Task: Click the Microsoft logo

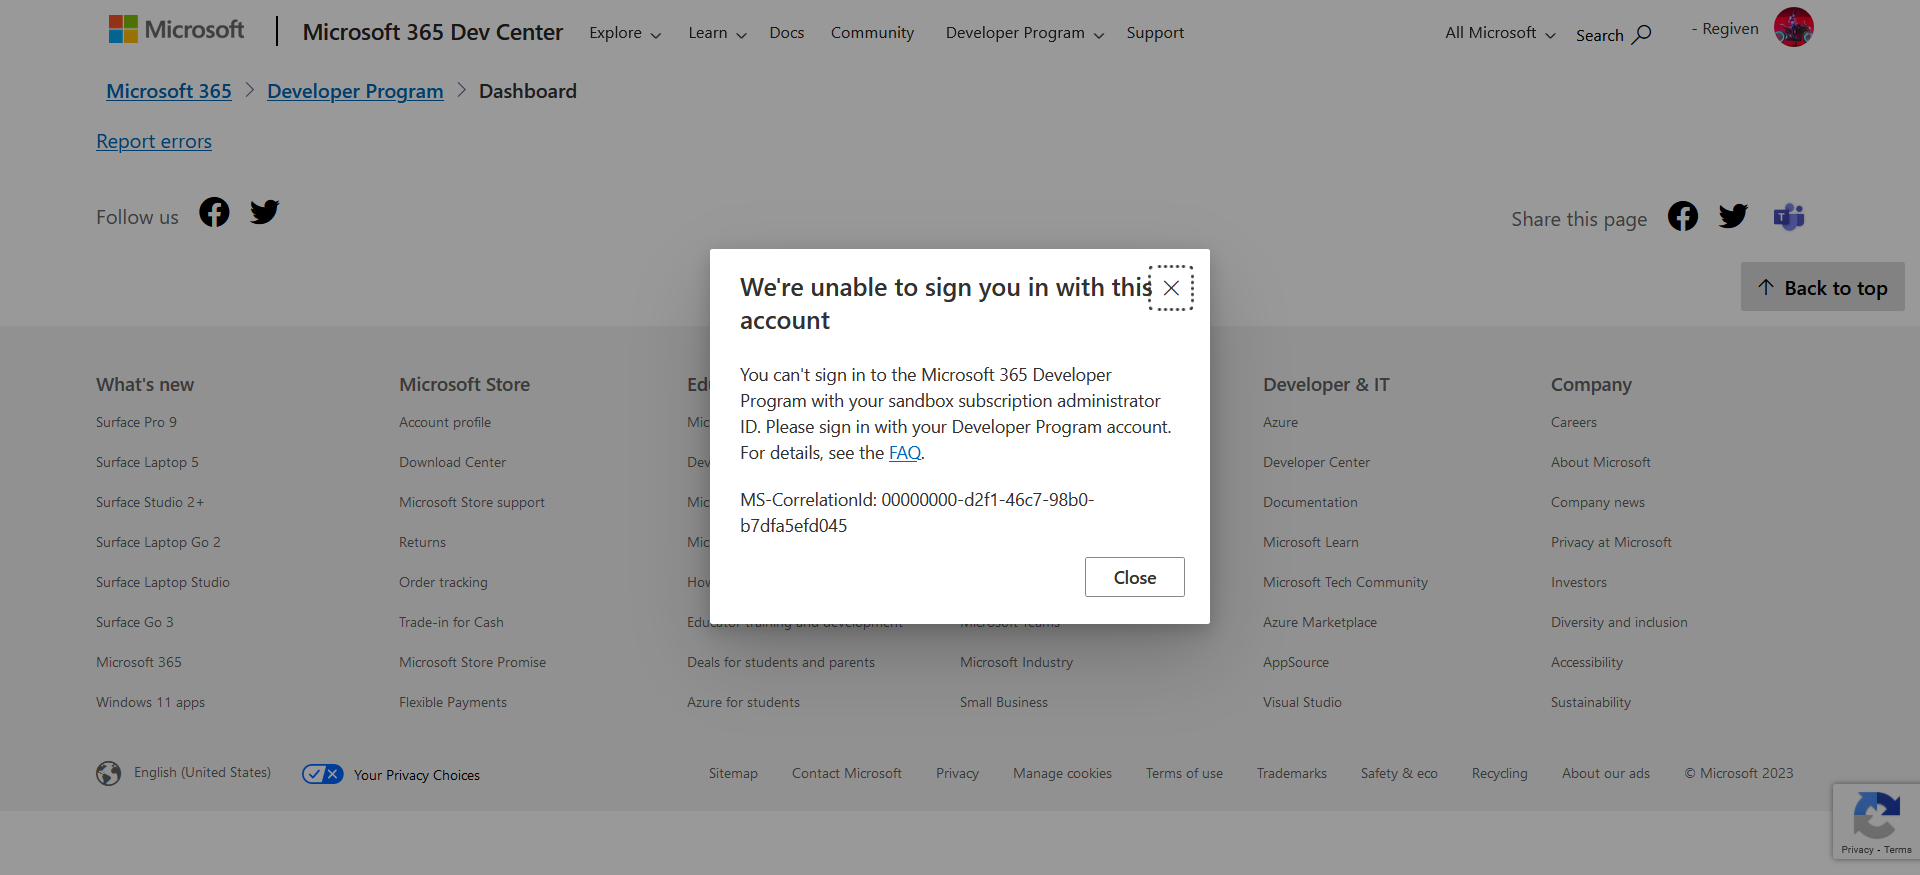Action: click(x=176, y=30)
